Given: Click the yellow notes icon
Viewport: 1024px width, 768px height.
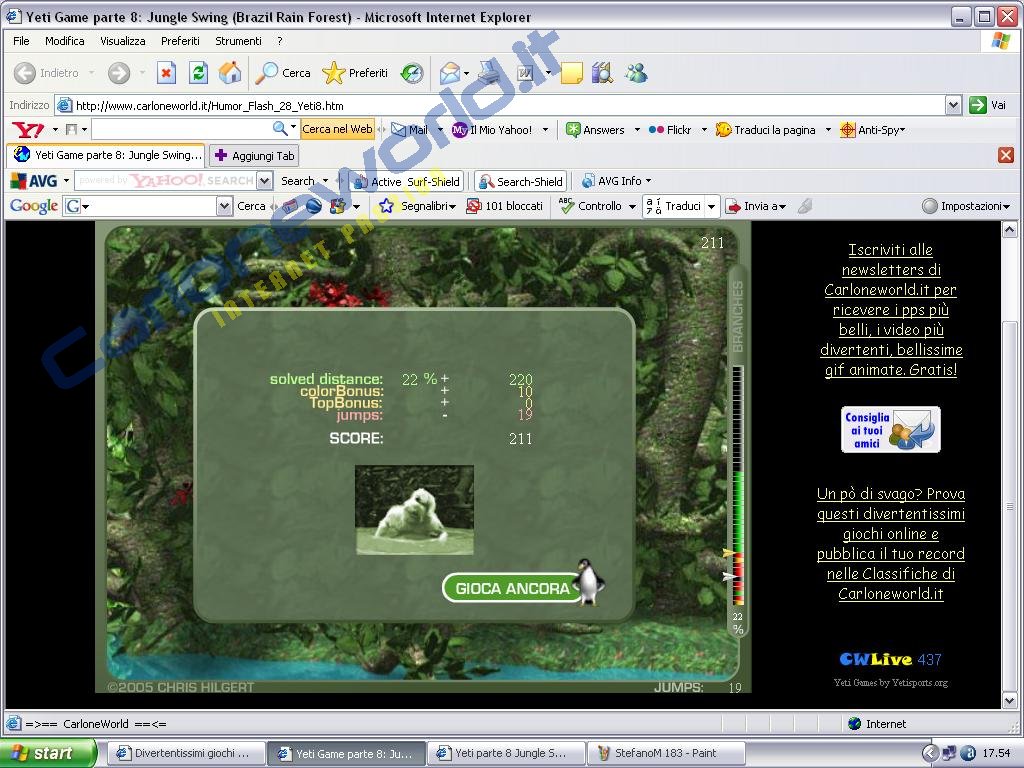Looking at the screenshot, I should (571, 73).
